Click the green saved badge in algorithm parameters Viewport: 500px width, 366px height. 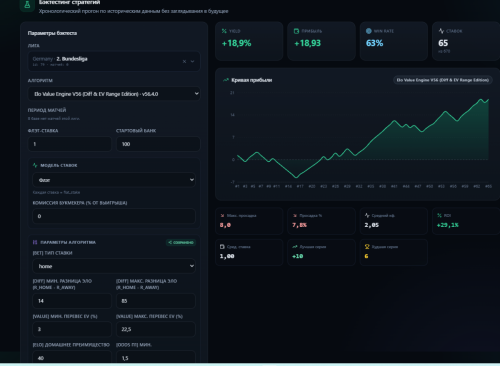point(181,242)
